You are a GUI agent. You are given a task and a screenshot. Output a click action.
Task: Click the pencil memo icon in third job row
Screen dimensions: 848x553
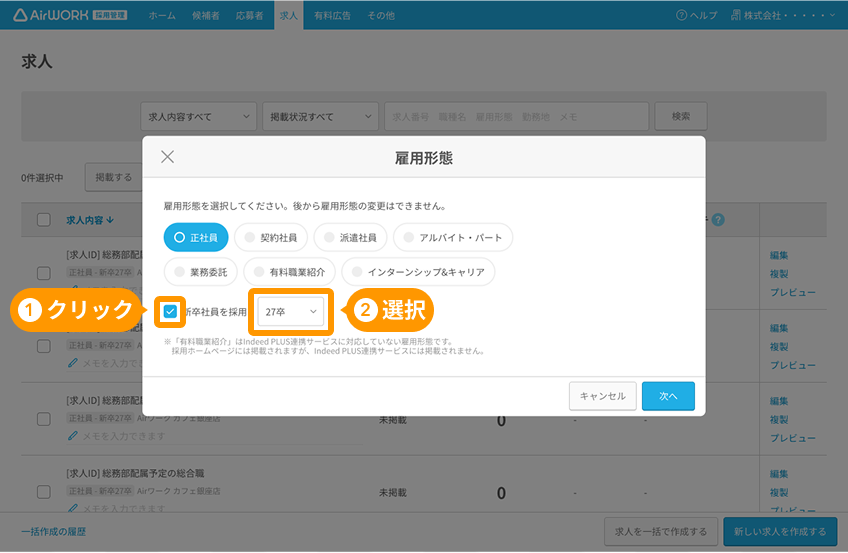pyautogui.click(x=73, y=436)
